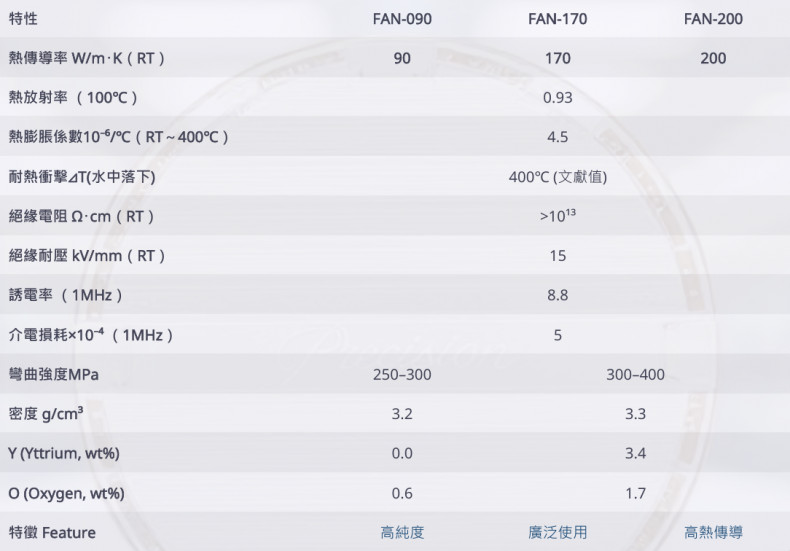Open the 廣泛使用 feature link
This screenshot has width=790, height=551.
coord(557,532)
